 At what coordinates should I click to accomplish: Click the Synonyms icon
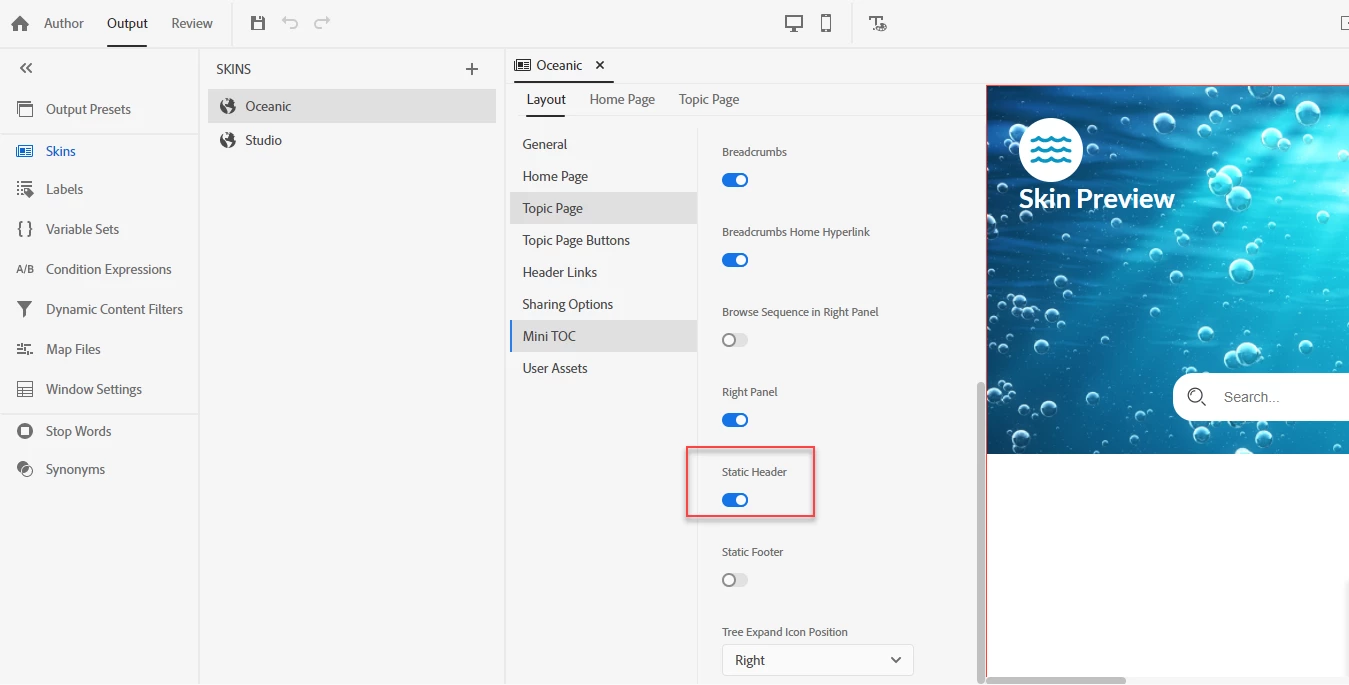click(26, 469)
